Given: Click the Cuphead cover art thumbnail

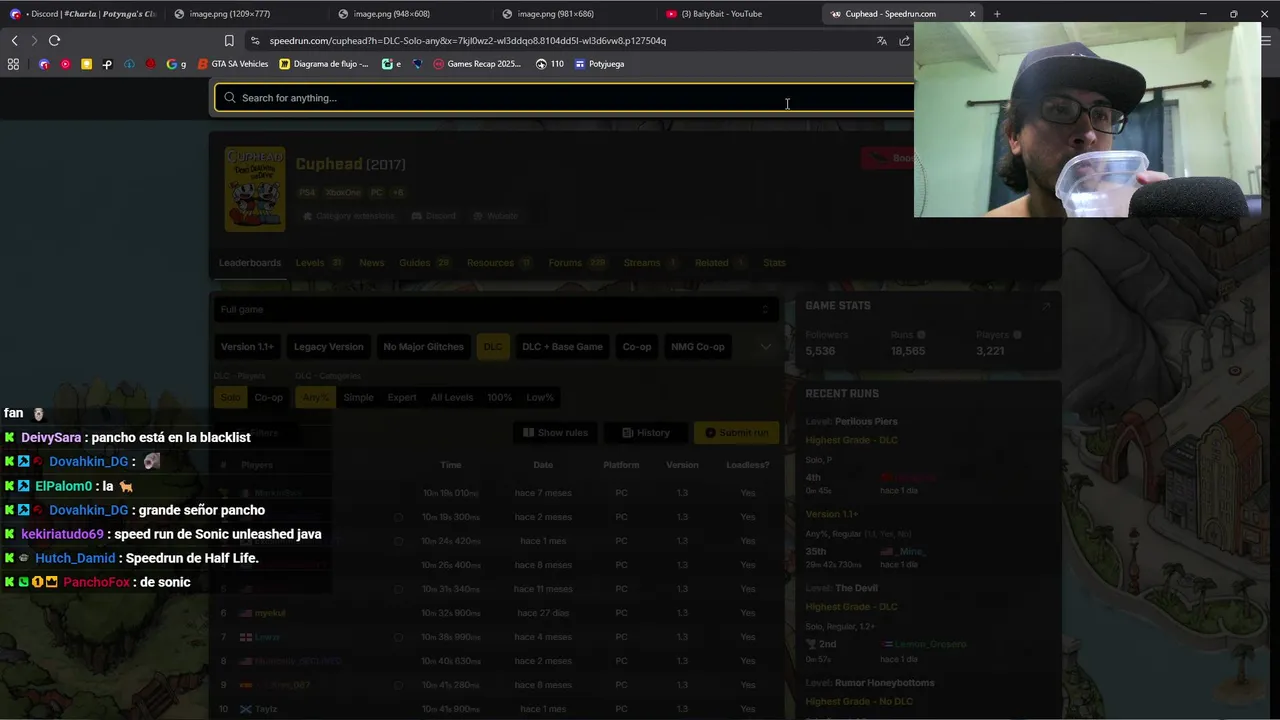Looking at the screenshot, I should (255, 190).
